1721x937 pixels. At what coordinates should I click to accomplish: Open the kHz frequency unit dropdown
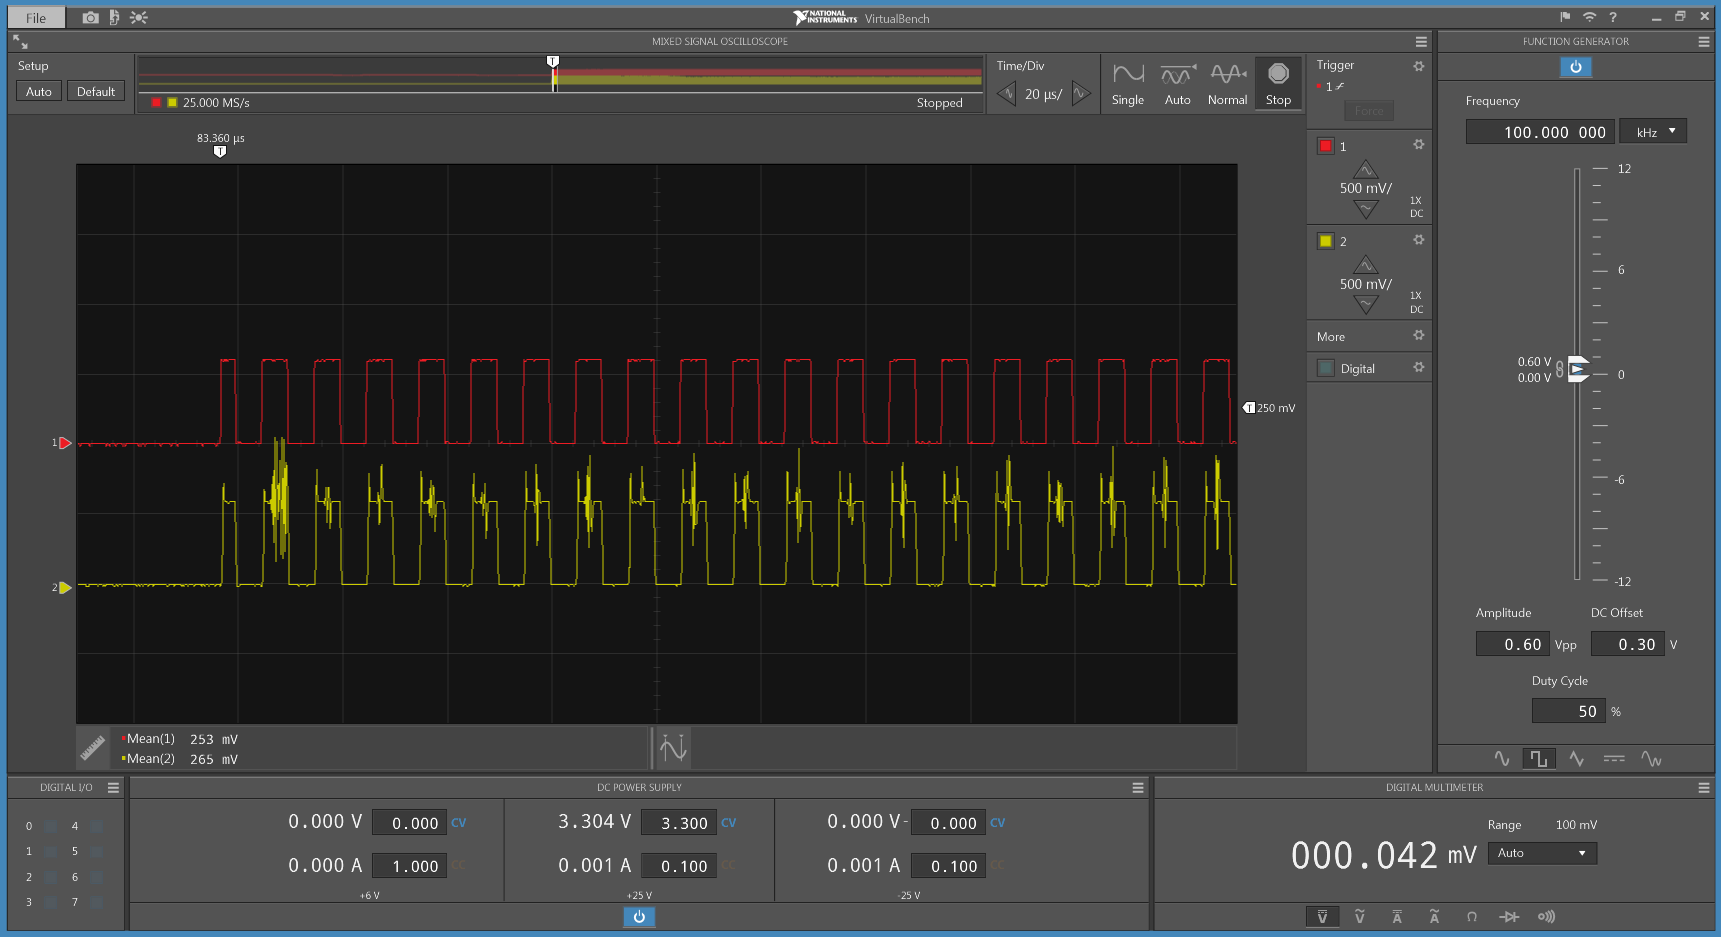point(1654,132)
